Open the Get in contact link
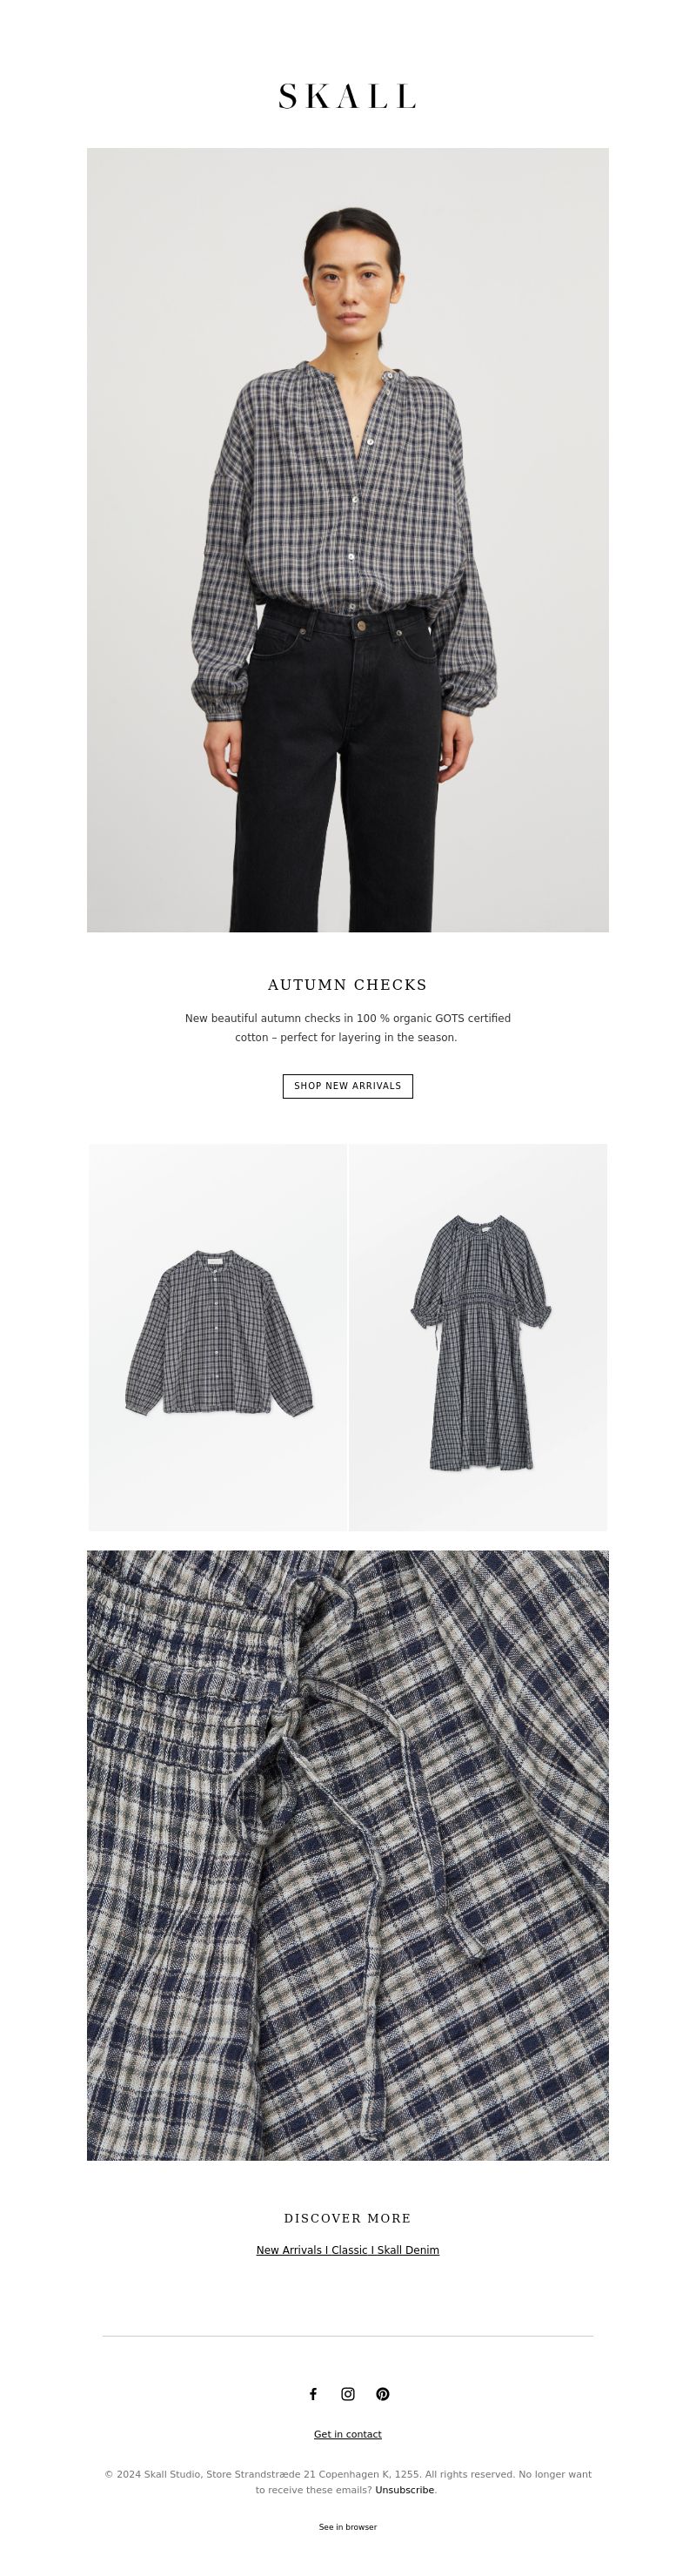Viewport: 696px width, 2576px height. click(x=348, y=2434)
